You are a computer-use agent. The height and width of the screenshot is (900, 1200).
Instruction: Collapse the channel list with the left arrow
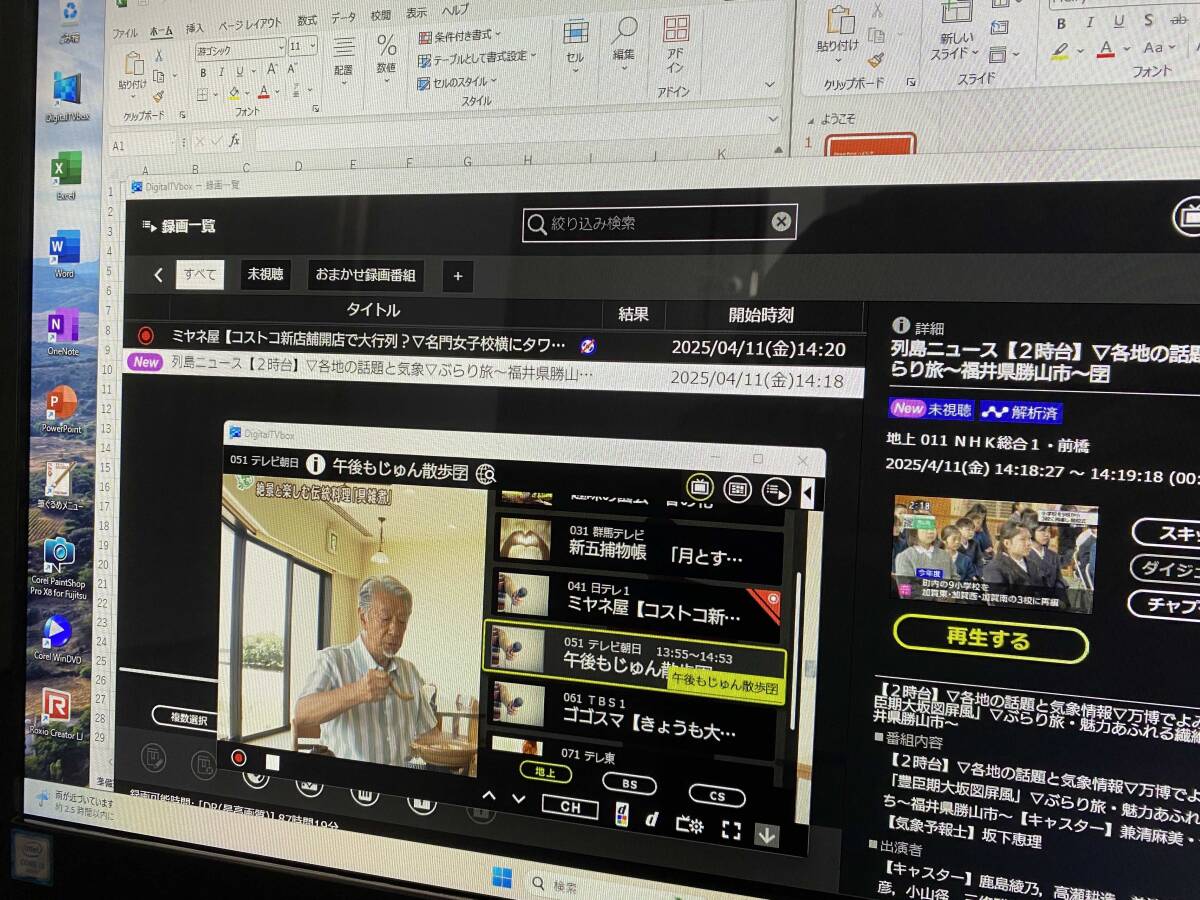808,491
